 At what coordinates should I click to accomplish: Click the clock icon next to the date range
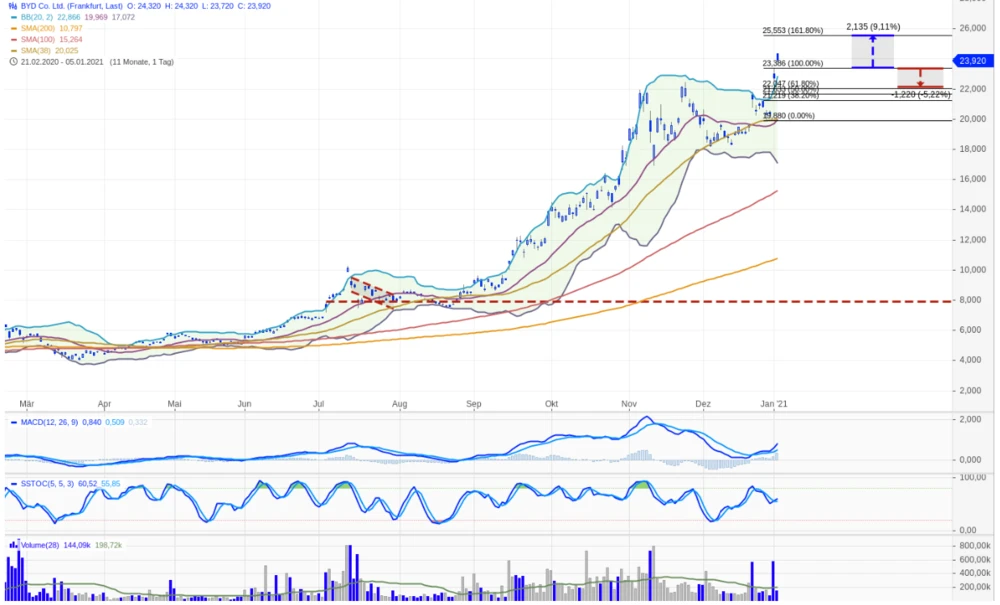point(13,62)
